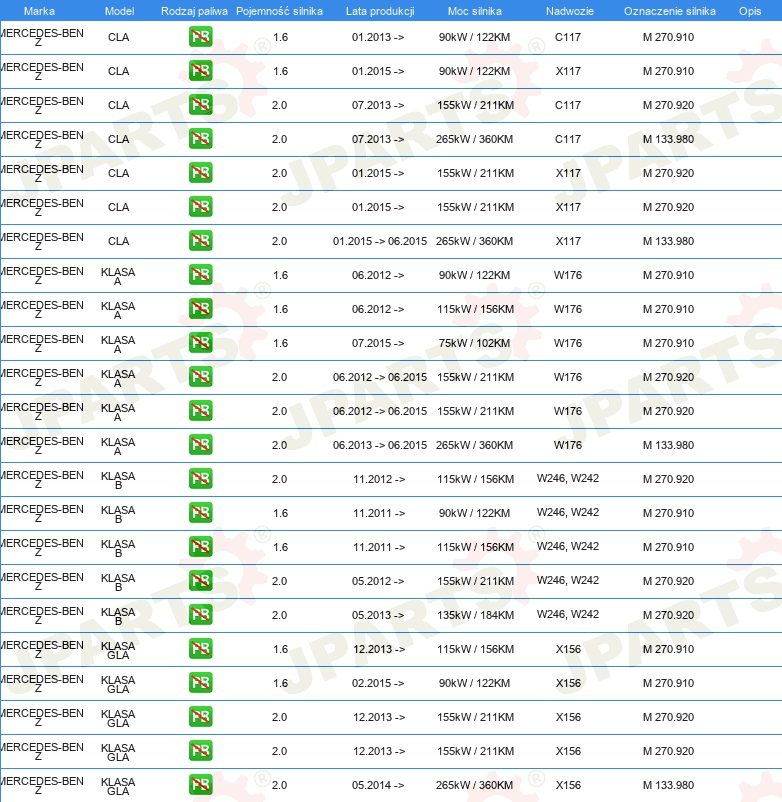This screenshot has width=782, height=802.
Task: Select 'M 133.980' in the KLASA GLA row
Action: (x=668, y=785)
